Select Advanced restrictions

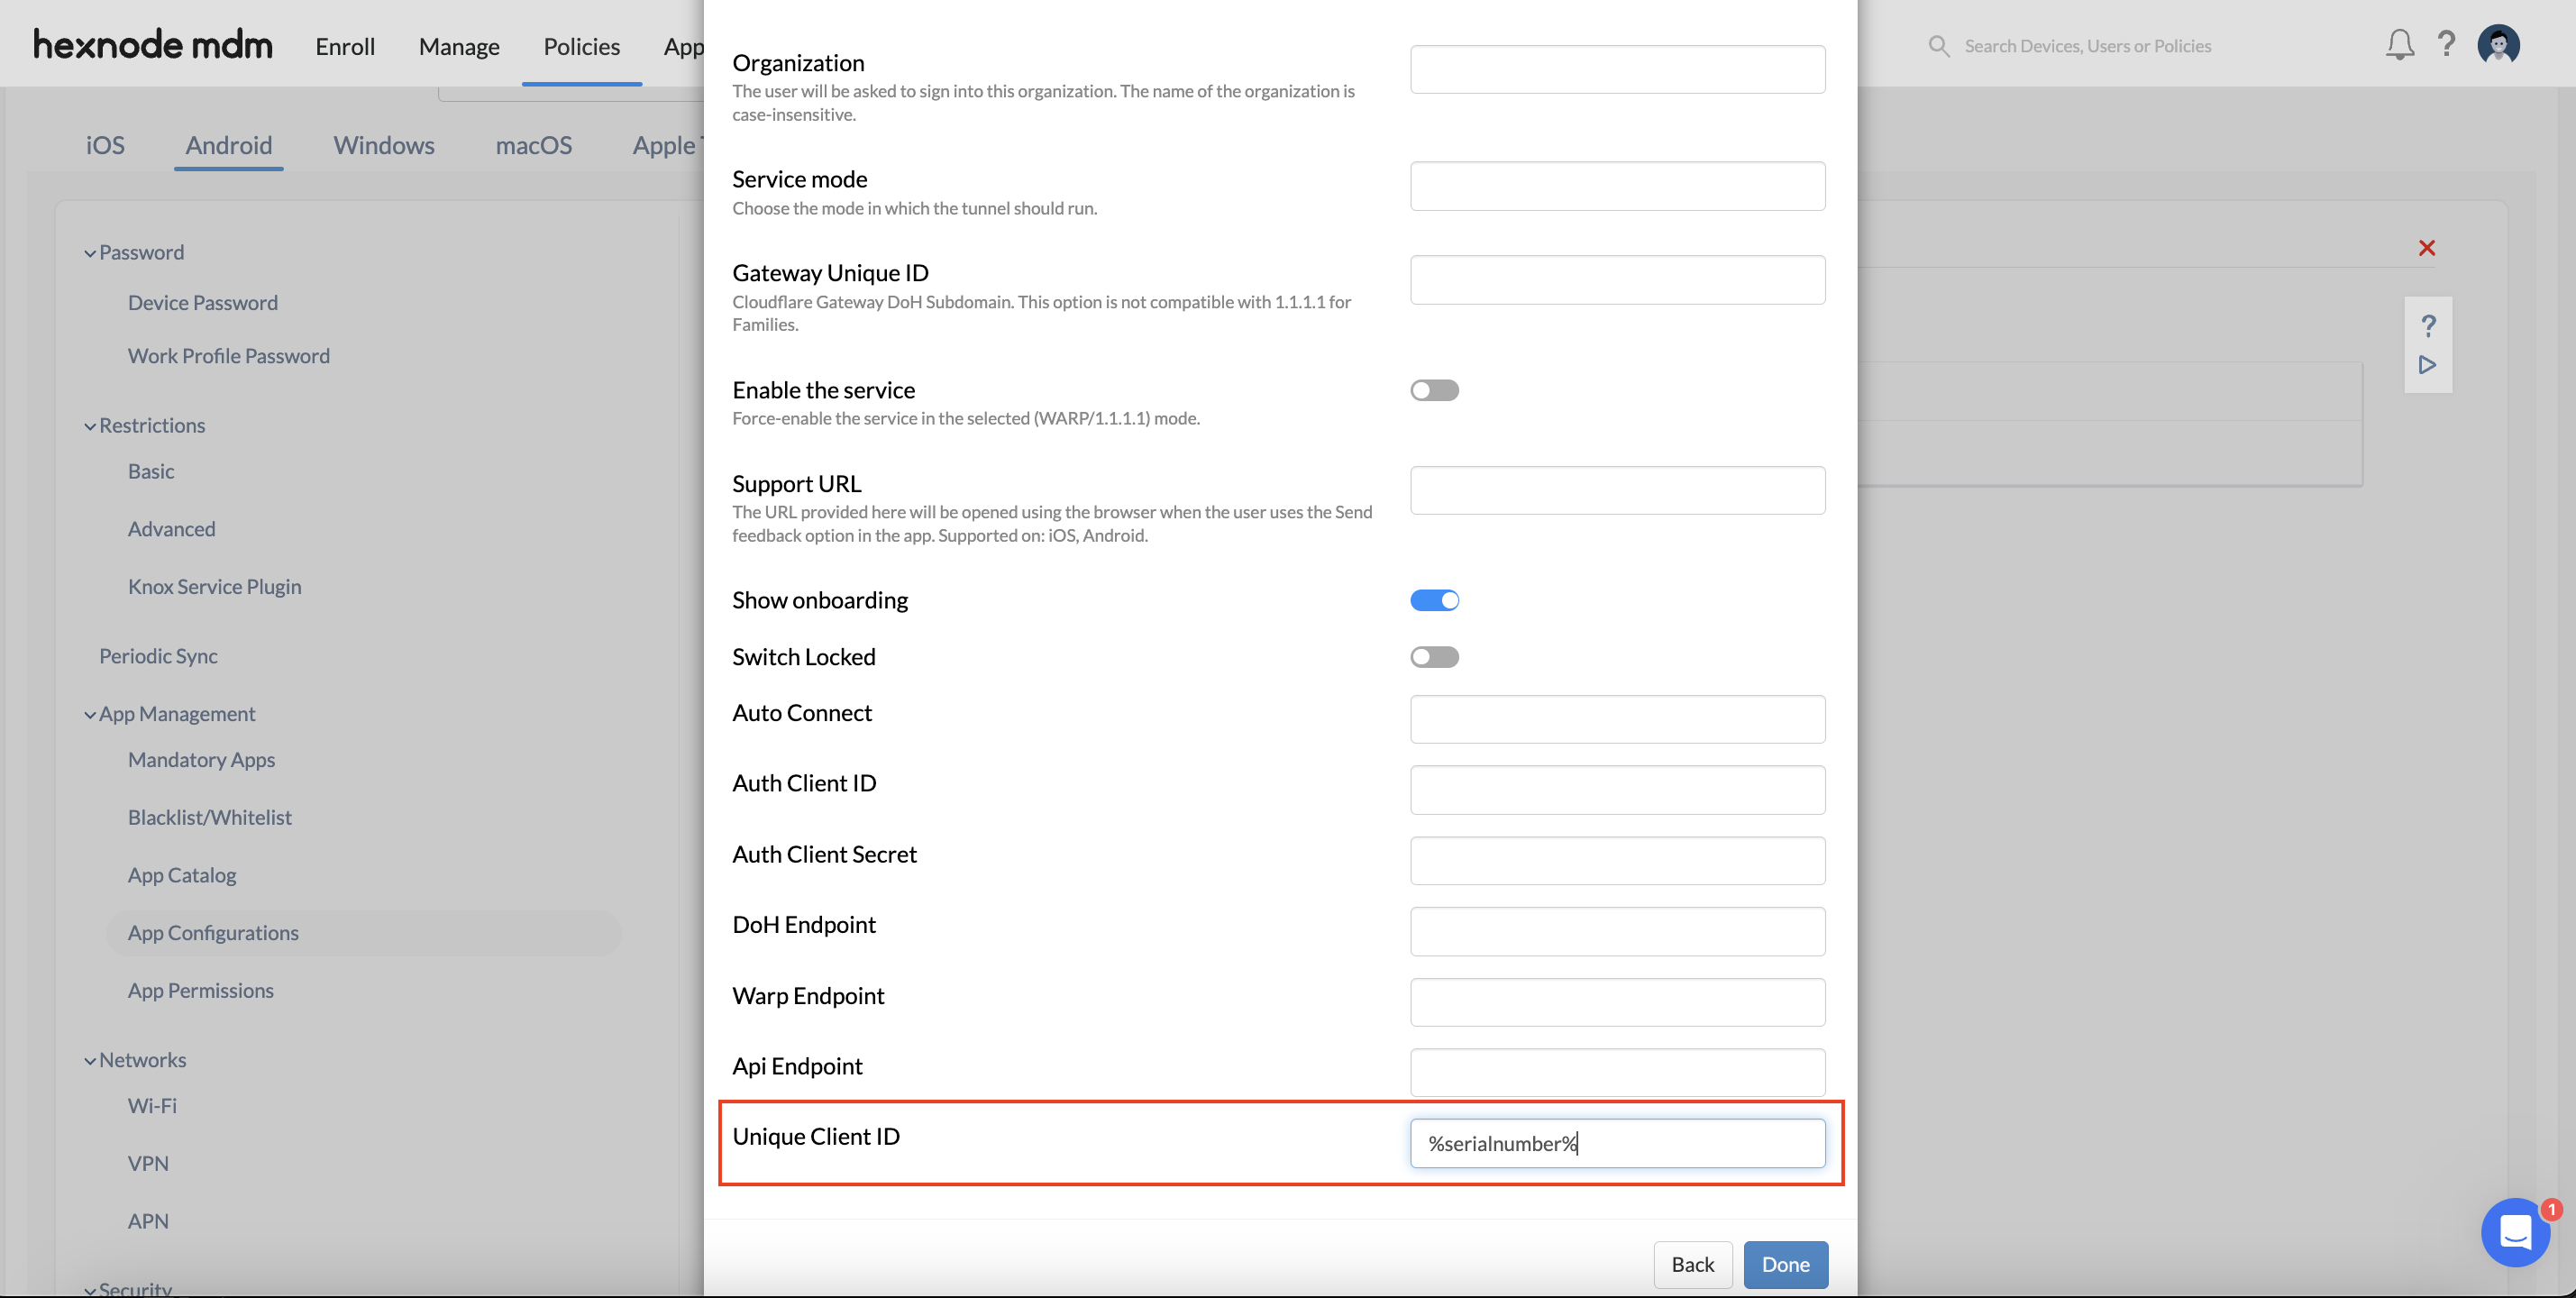tap(171, 529)
